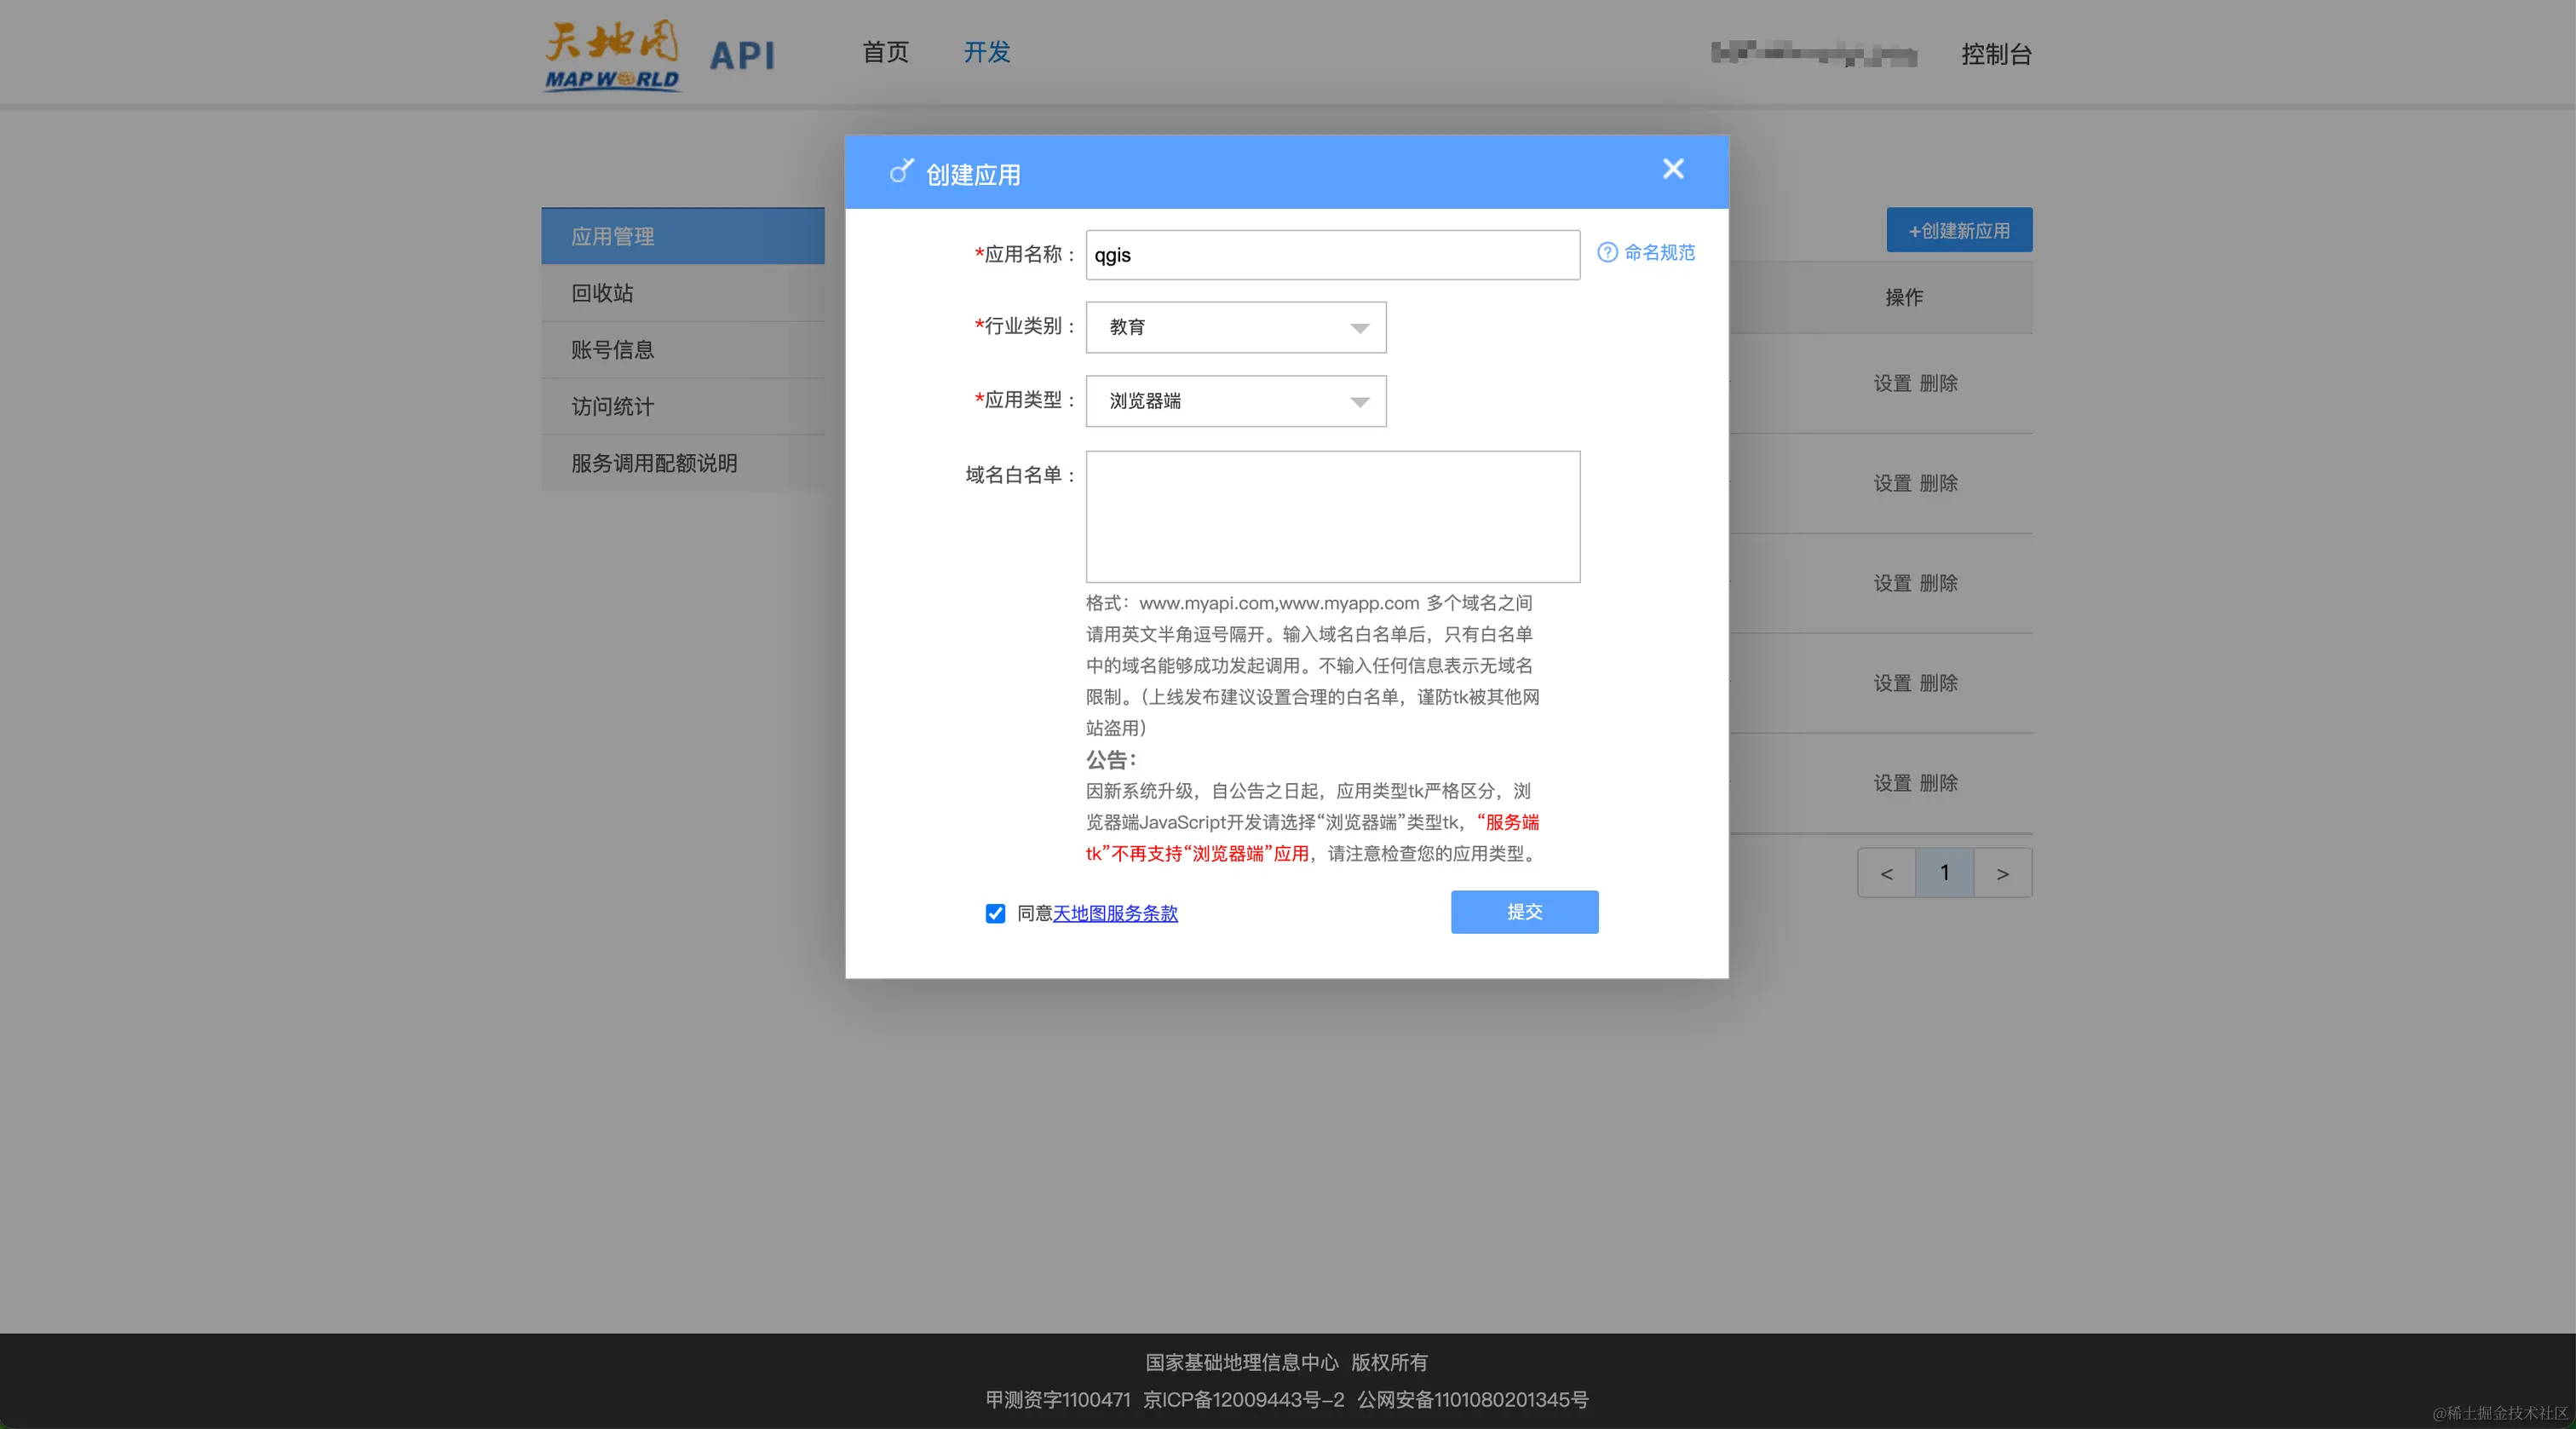Submit the form with 提交 button
The image size is (2576, 1429).
click(x=1523, y=912)
